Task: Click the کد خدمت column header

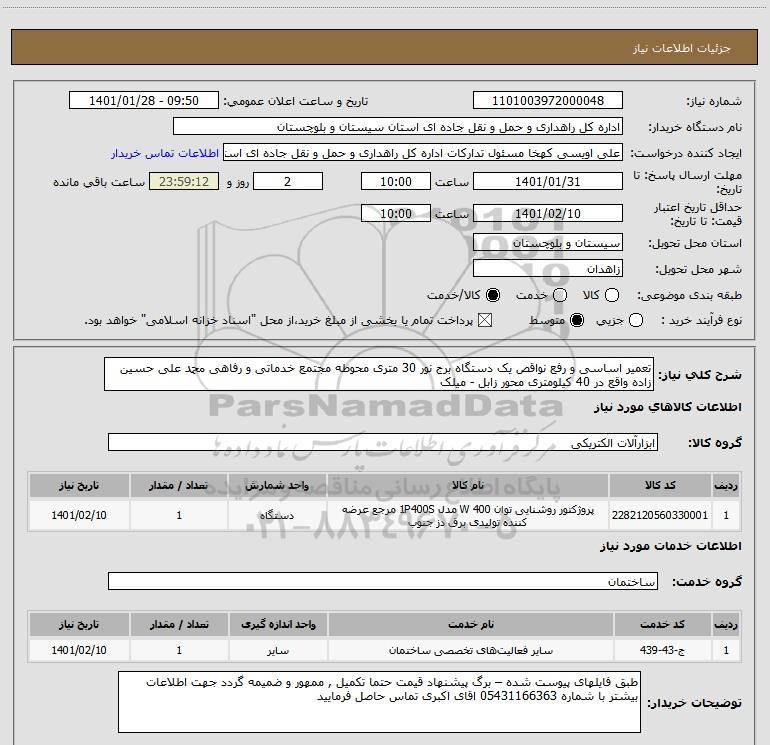Action: [662, 624]
